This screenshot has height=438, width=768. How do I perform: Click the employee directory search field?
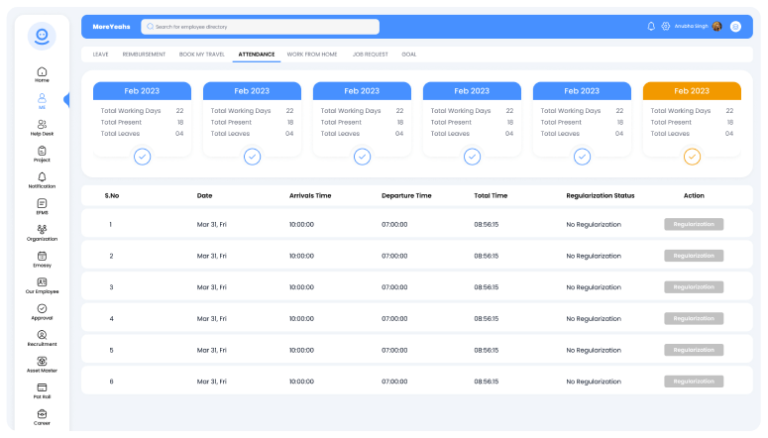coord(260,27)
